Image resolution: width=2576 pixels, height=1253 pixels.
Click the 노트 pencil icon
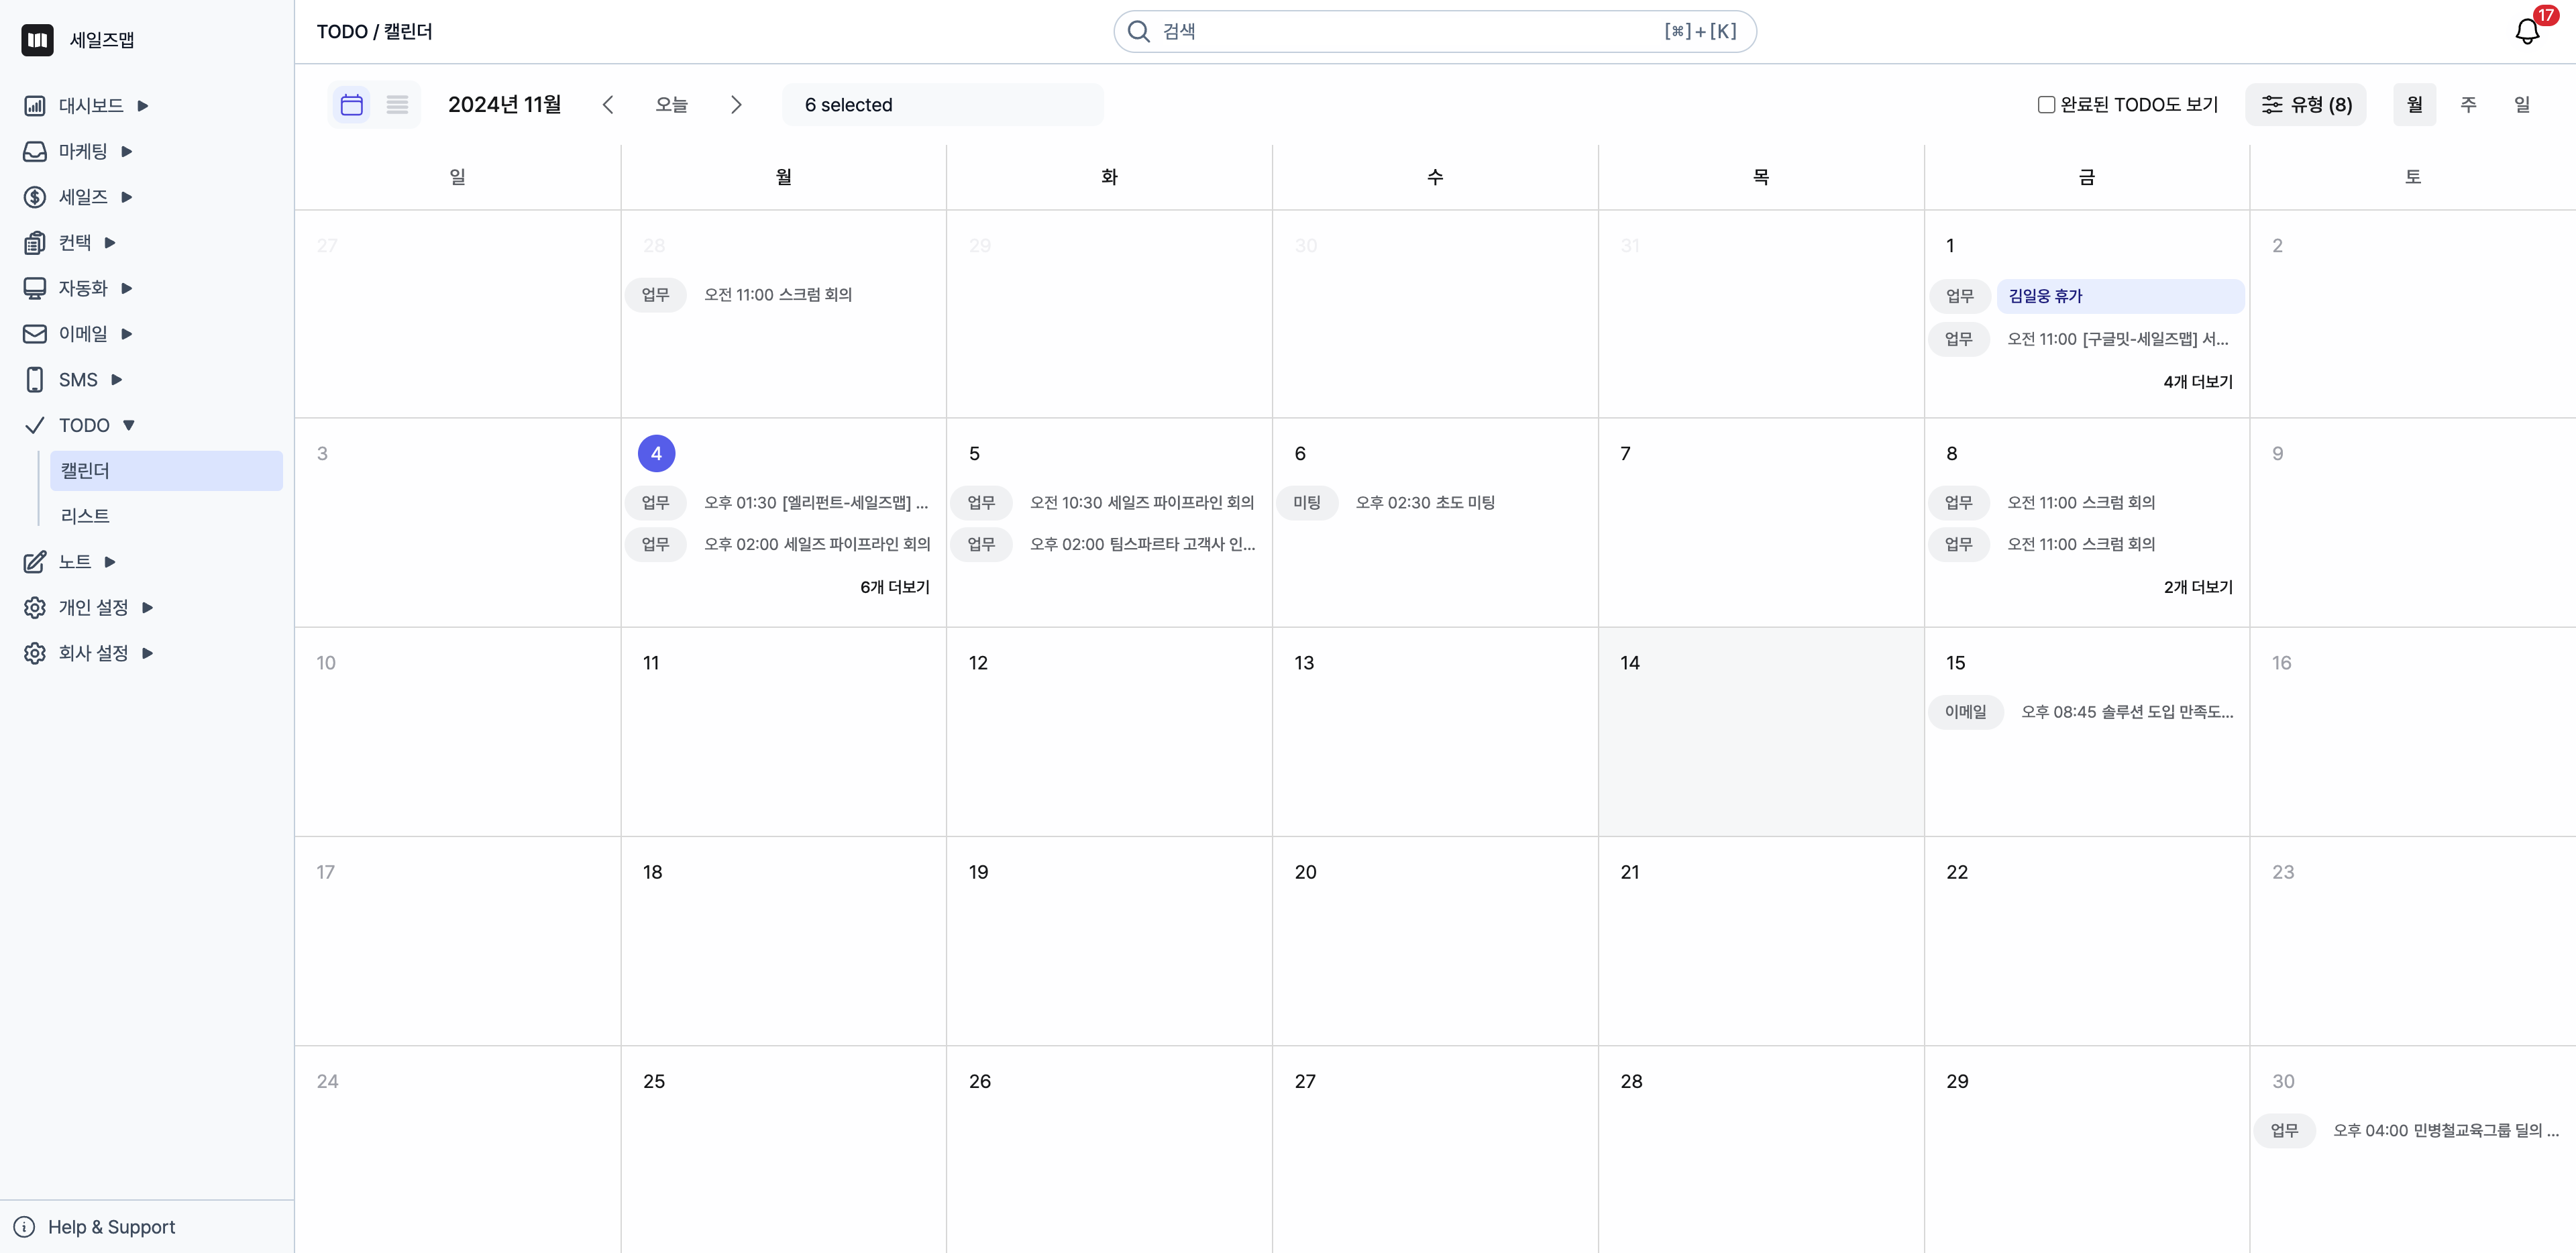(x=35, y=562)
